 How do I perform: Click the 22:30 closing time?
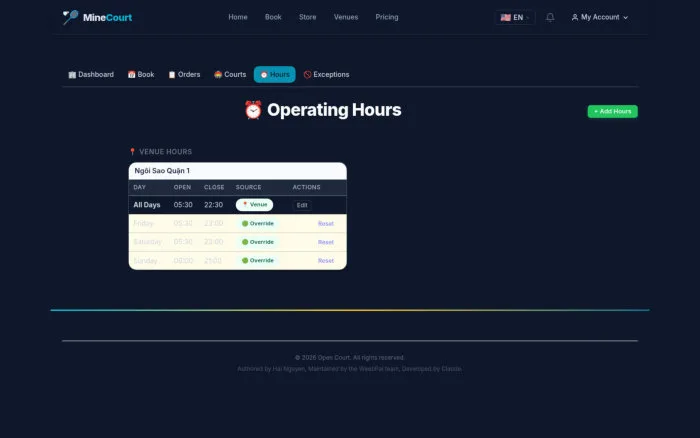[x=213, y=205]
